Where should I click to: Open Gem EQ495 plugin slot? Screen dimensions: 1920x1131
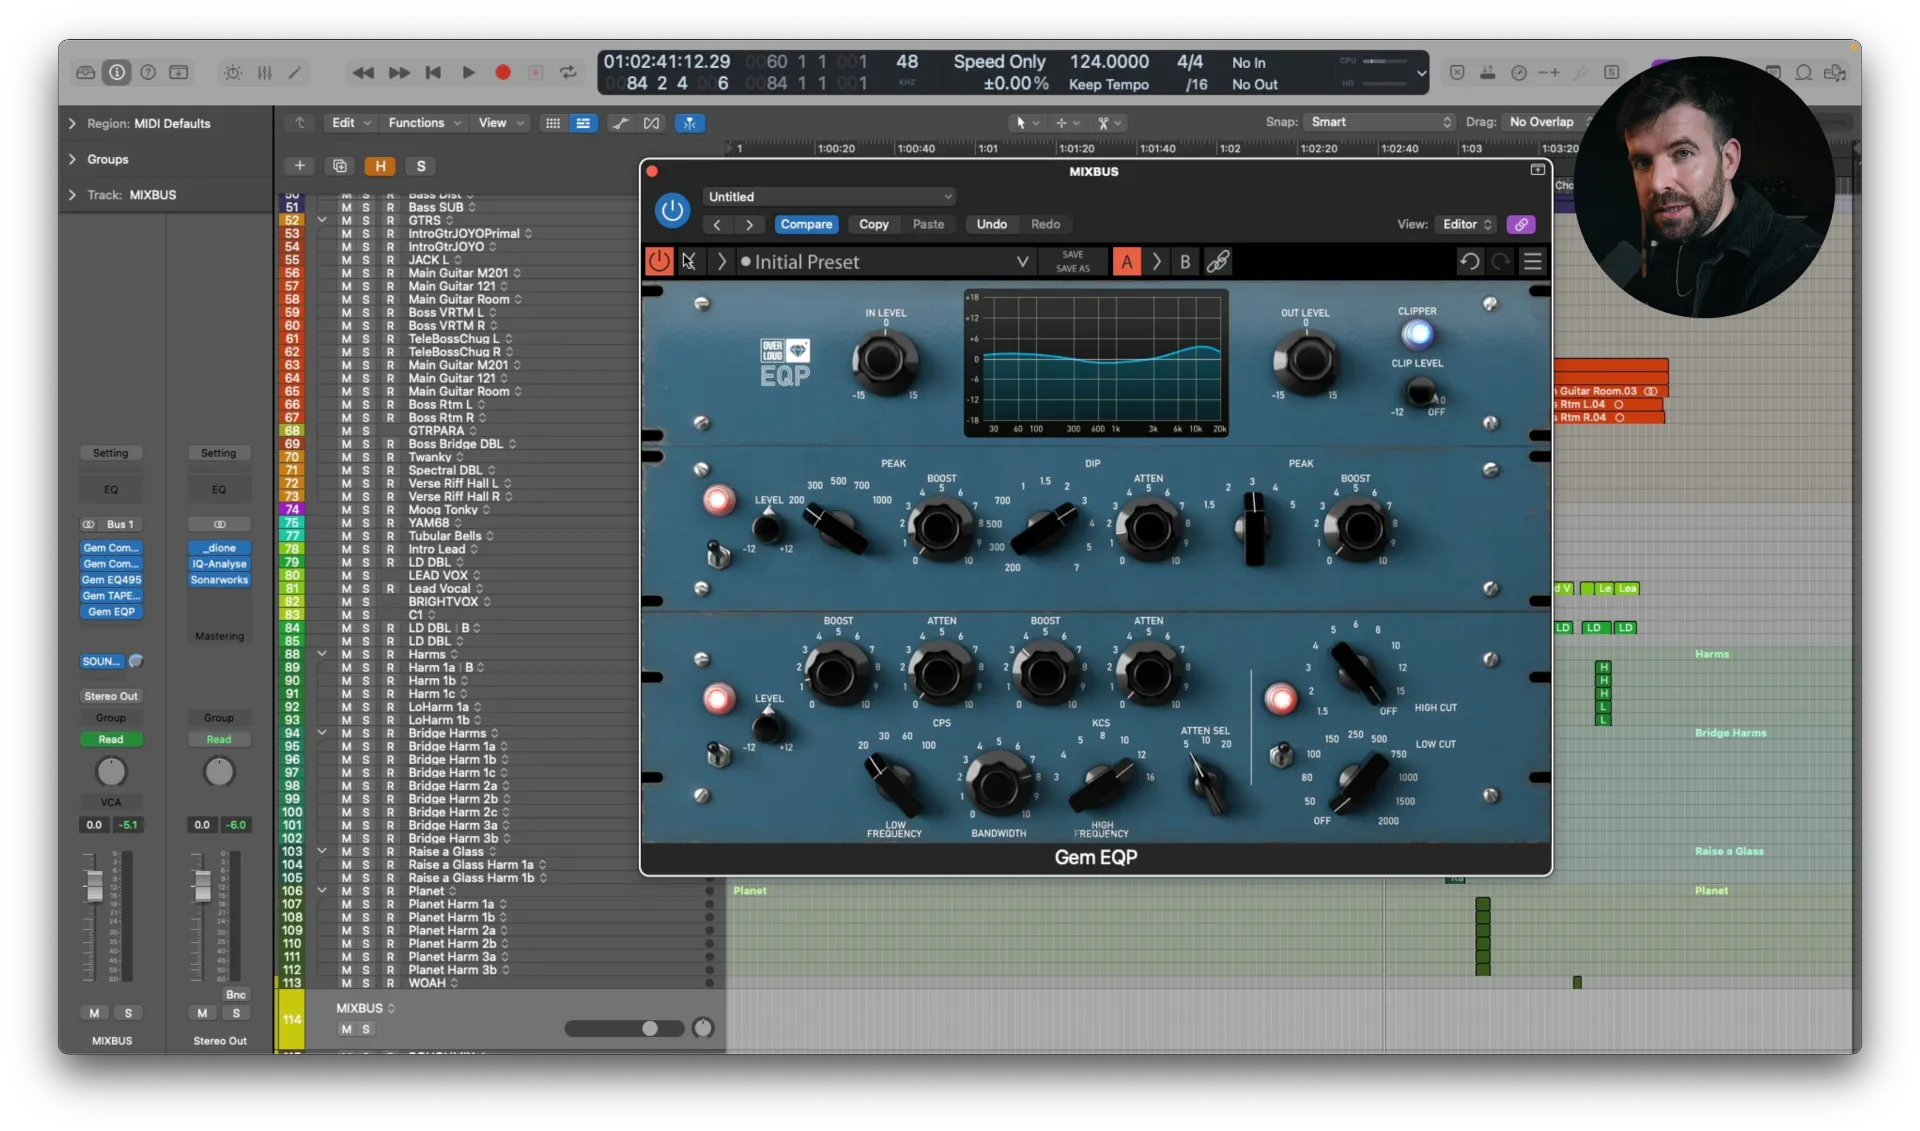click(x=111, y=580)
